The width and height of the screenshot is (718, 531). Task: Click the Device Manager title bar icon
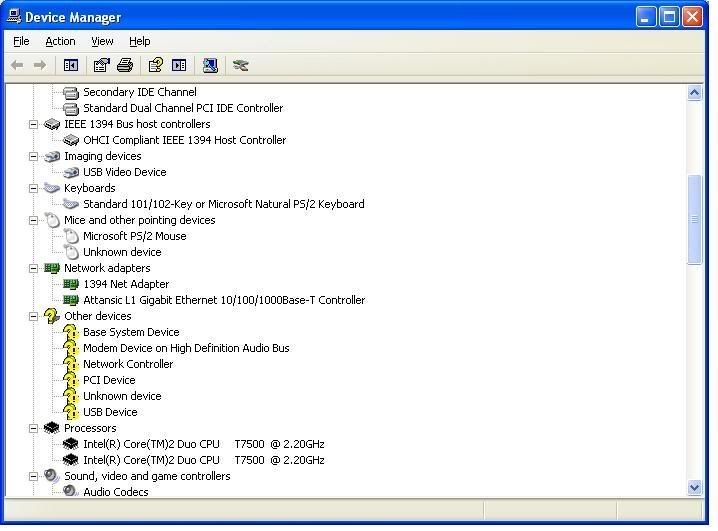(14, 16)
